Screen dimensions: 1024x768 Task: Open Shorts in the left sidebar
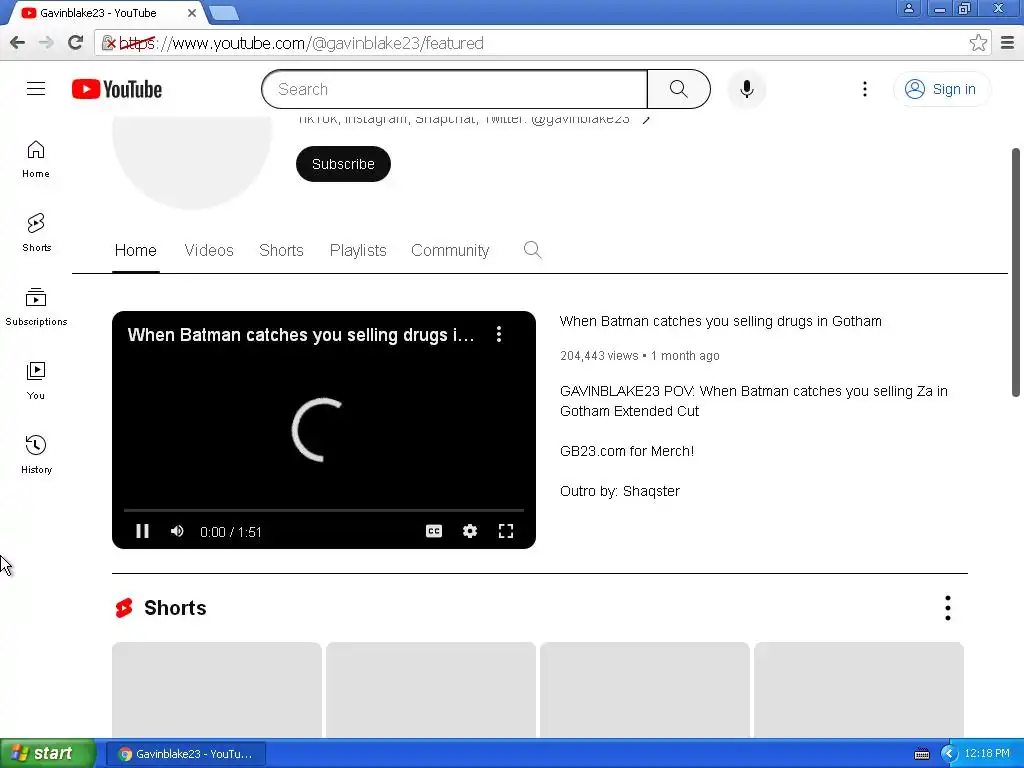(36, 232)
